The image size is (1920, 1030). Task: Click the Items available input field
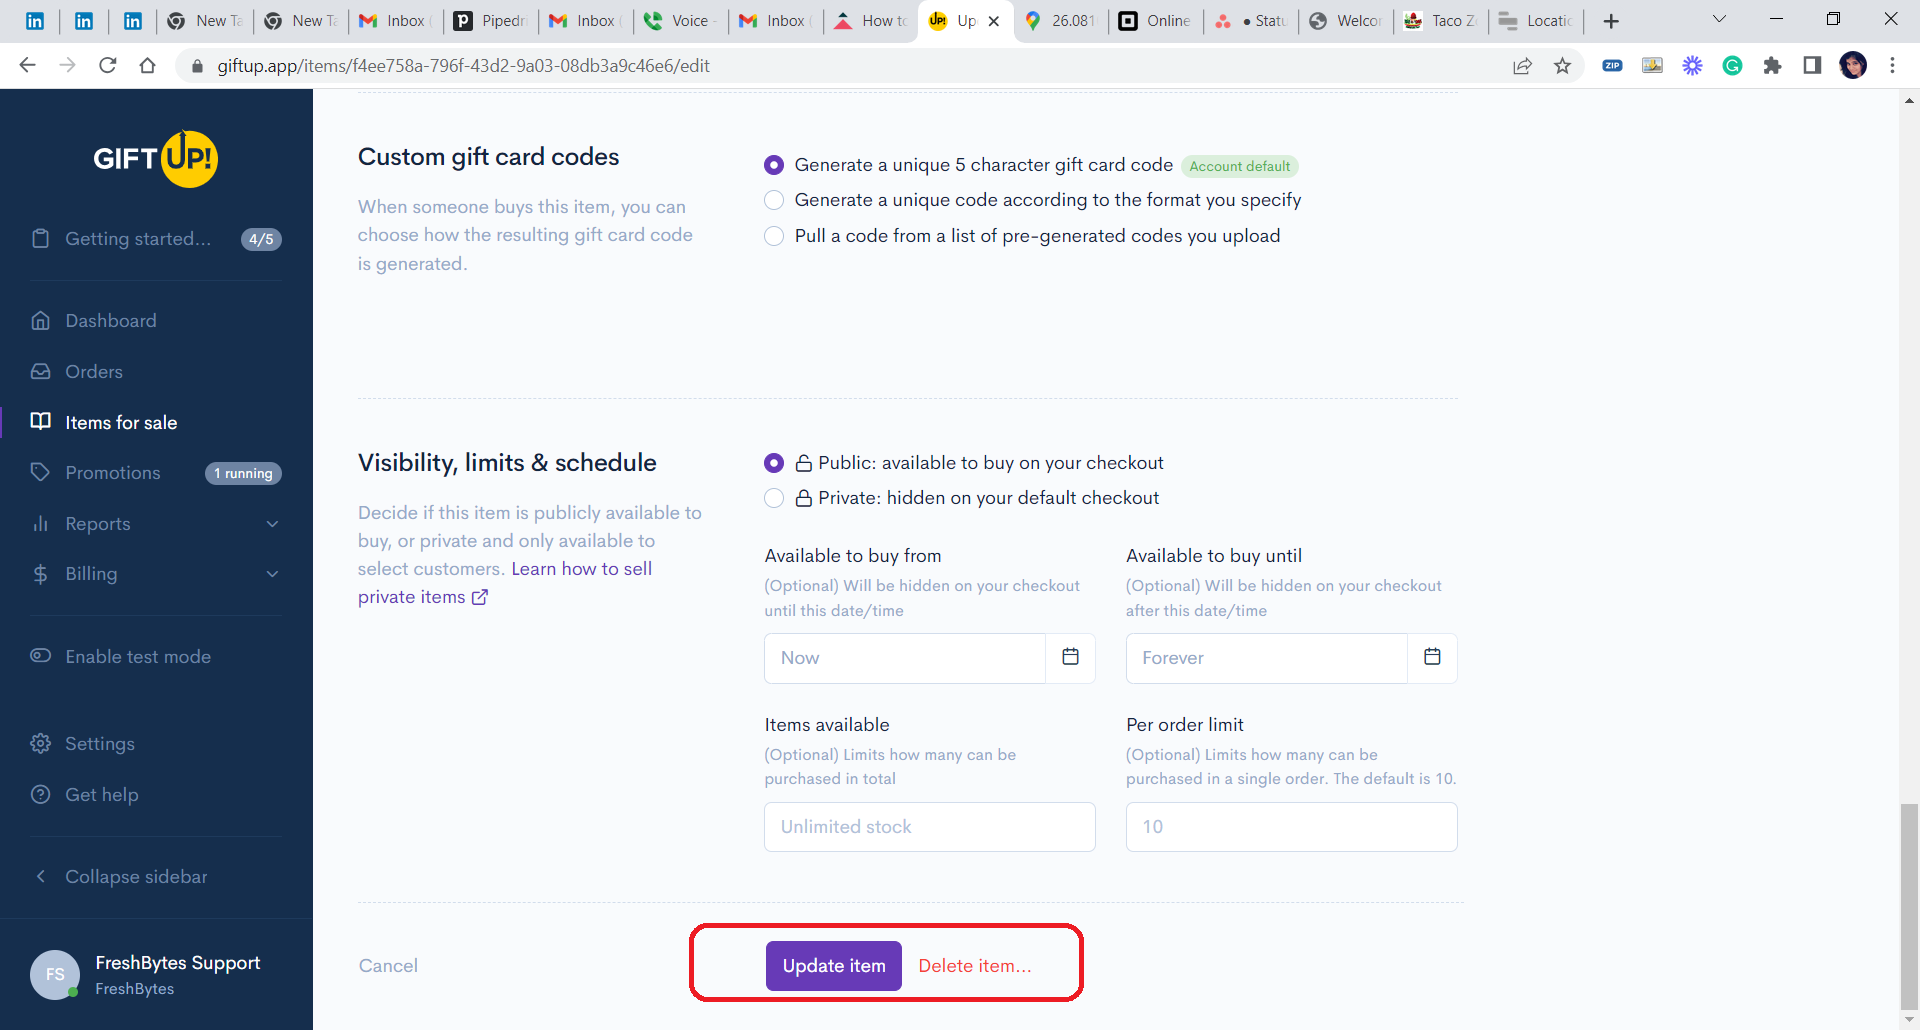point(929,827)
